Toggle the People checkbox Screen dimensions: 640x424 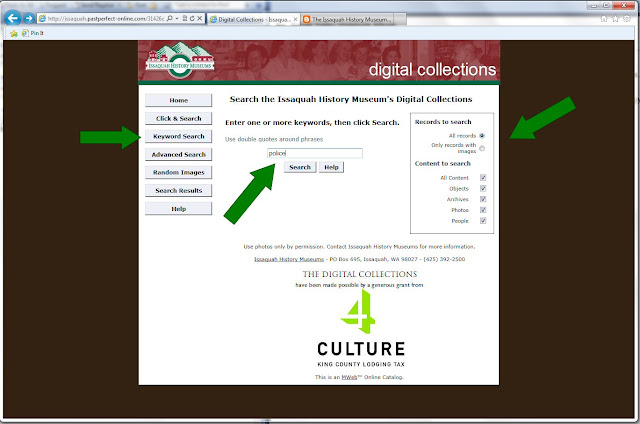pos(483,221)
